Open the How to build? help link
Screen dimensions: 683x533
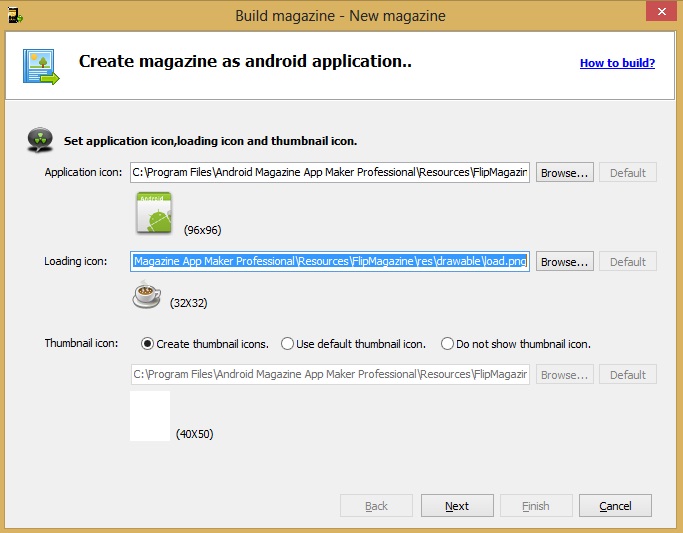(617, 63)
